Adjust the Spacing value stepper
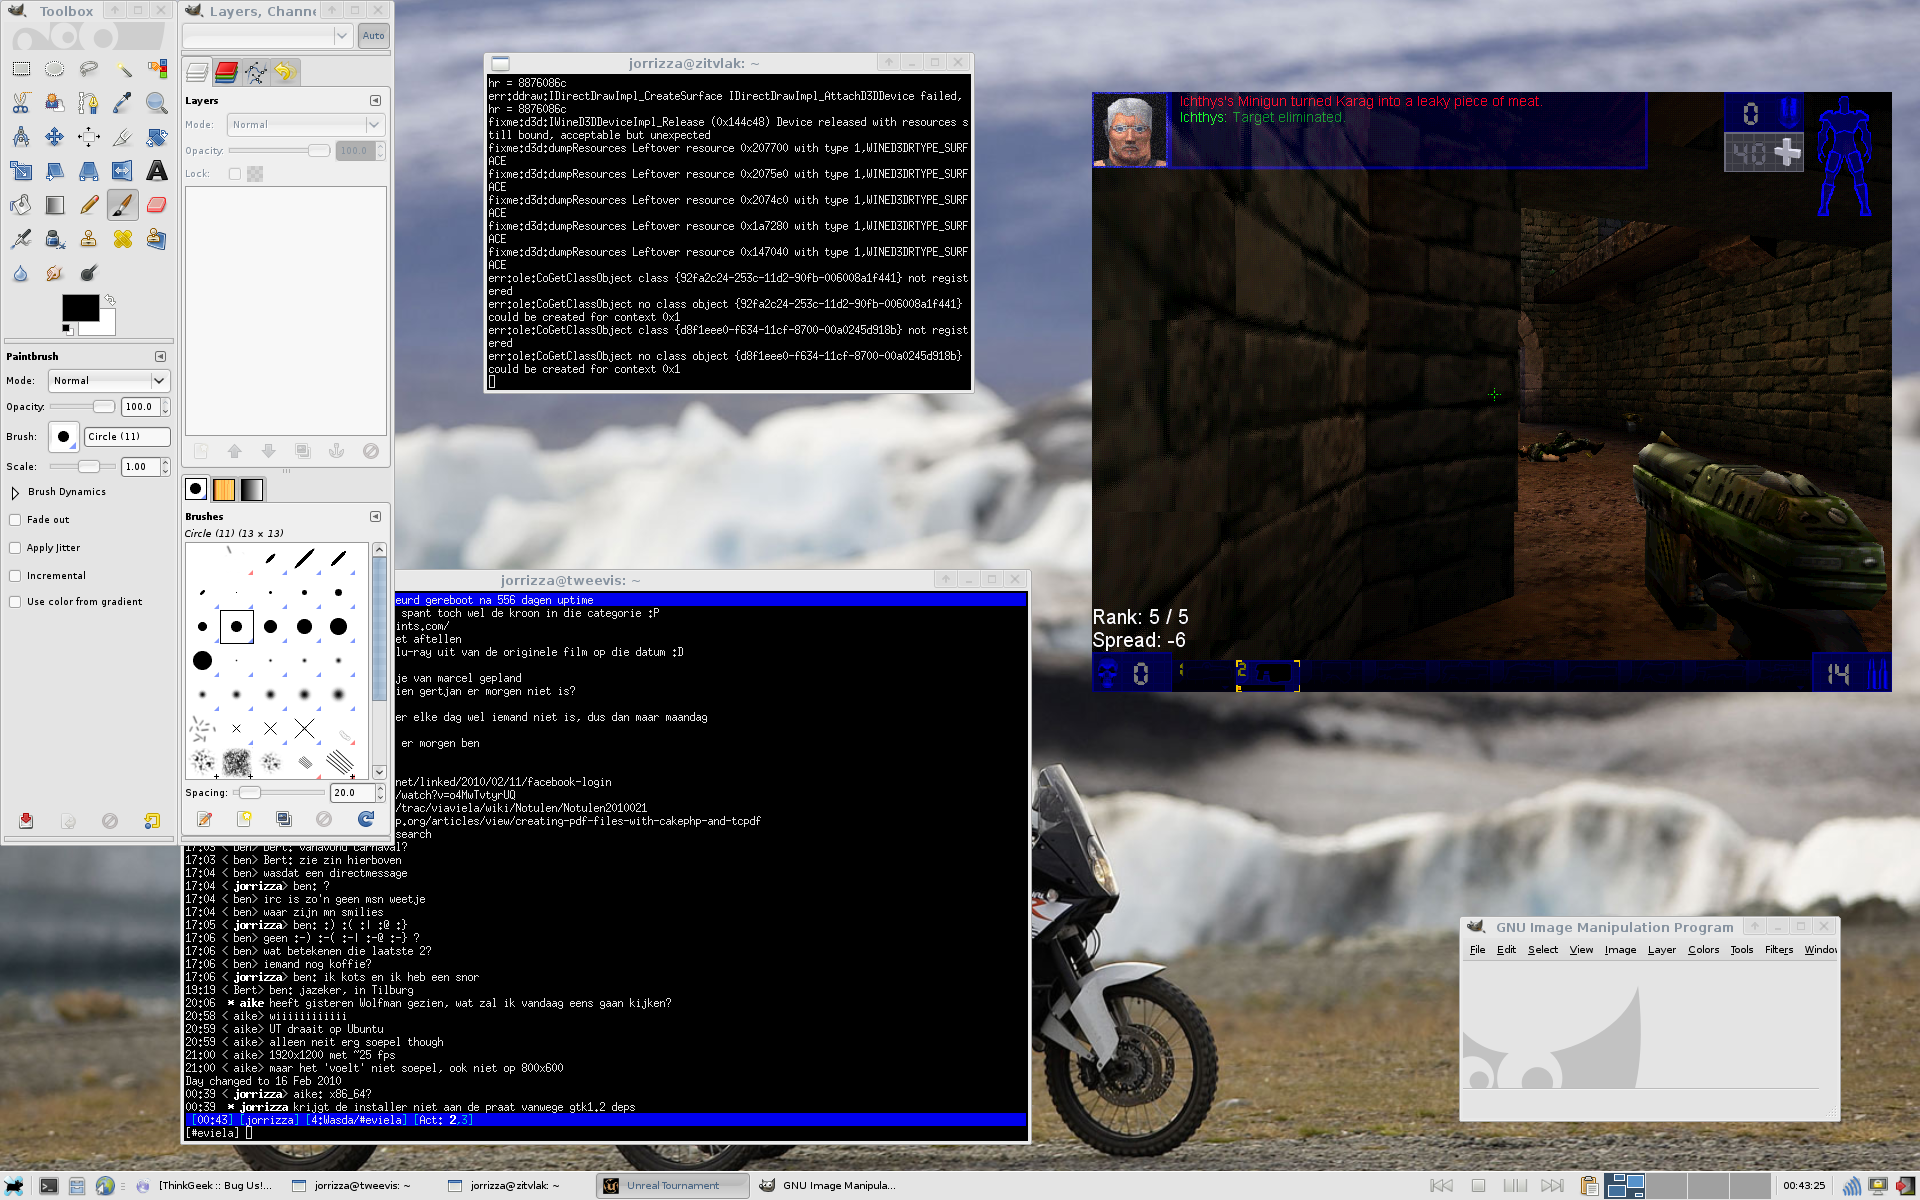 click(x=380, y=793)
